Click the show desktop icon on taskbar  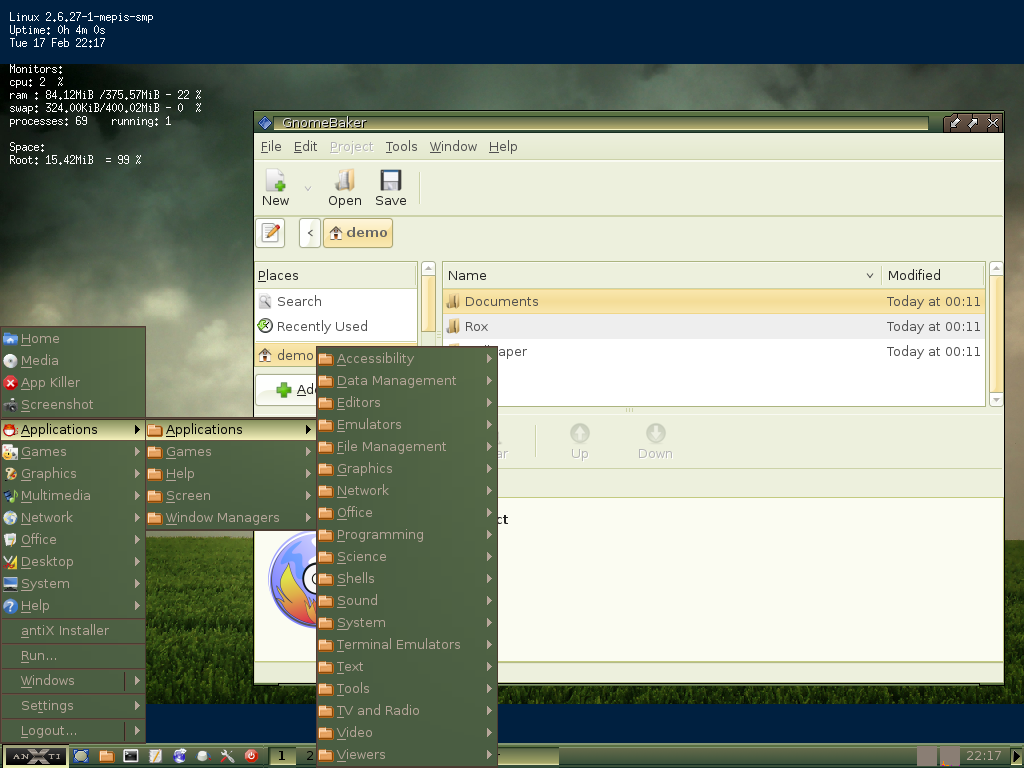pos(81,756)
